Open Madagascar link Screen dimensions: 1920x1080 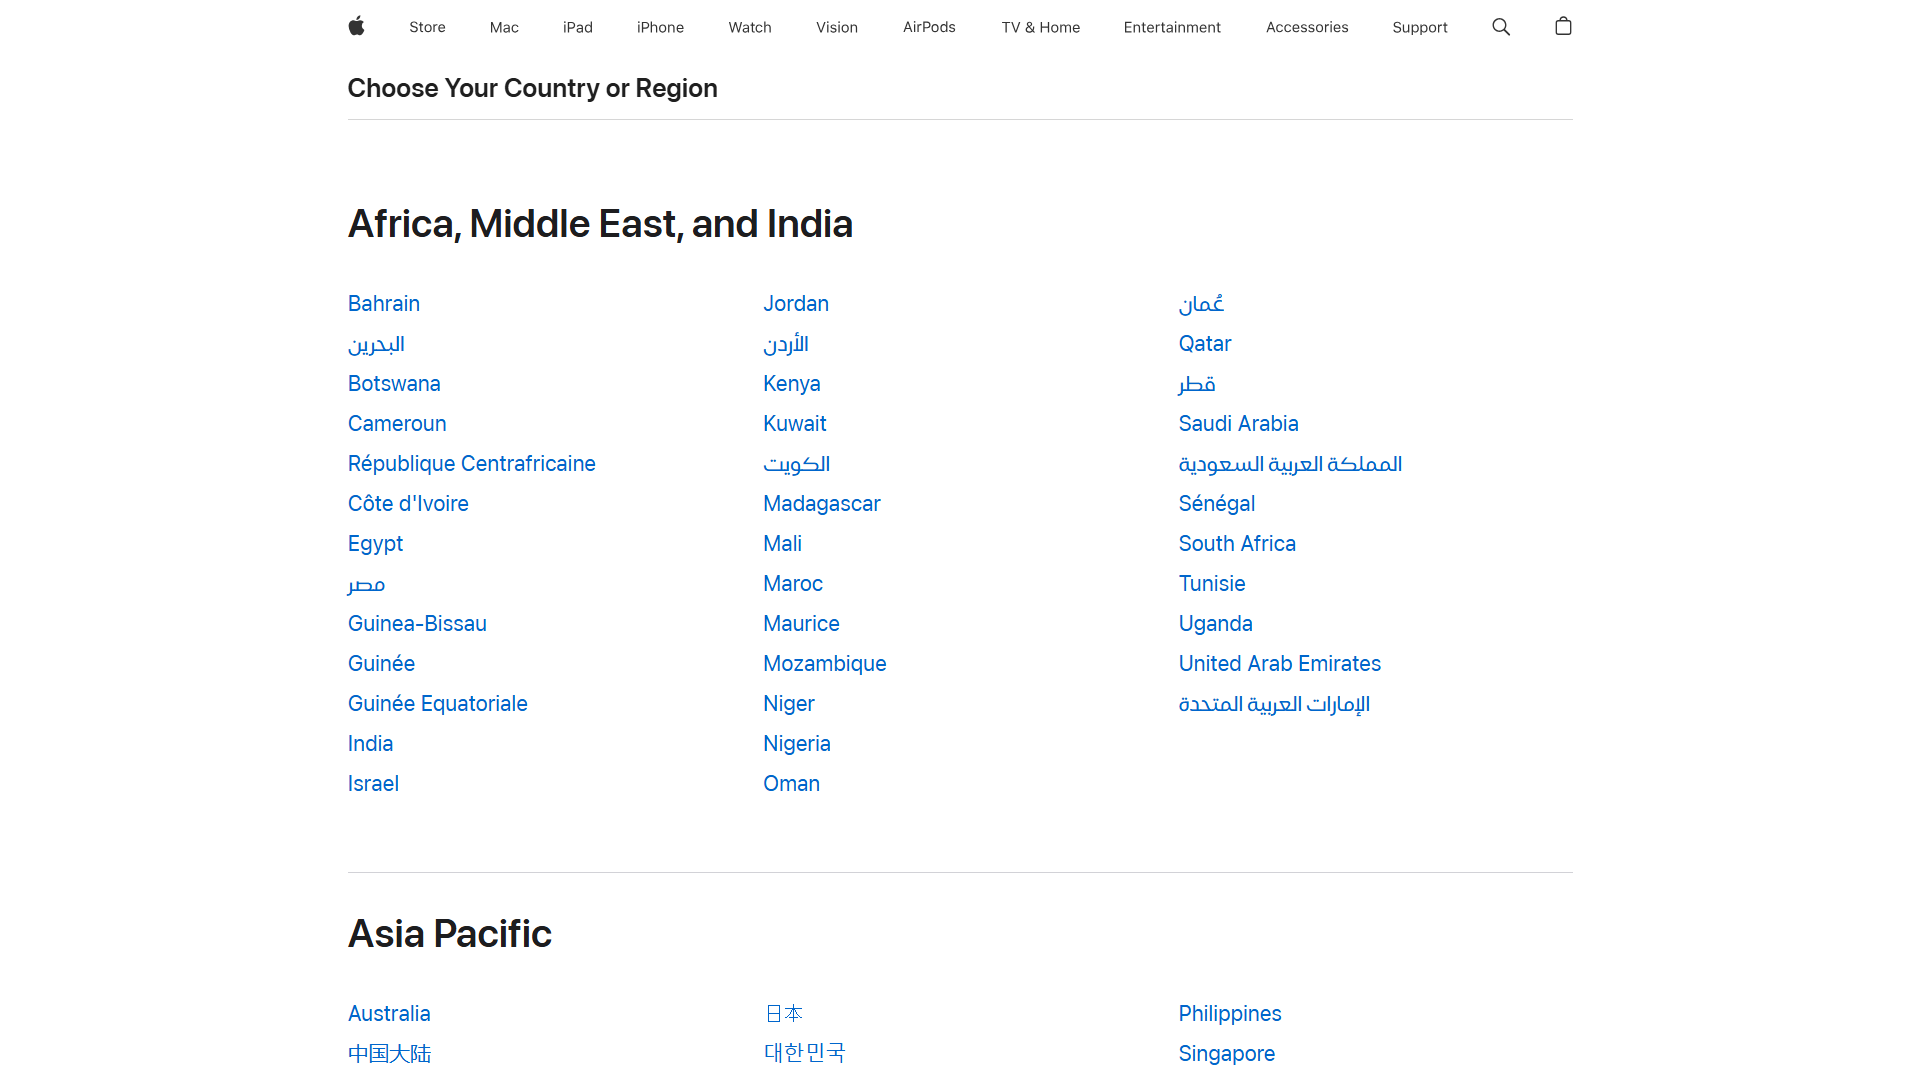pyautogui.click(x=822, y=504)
